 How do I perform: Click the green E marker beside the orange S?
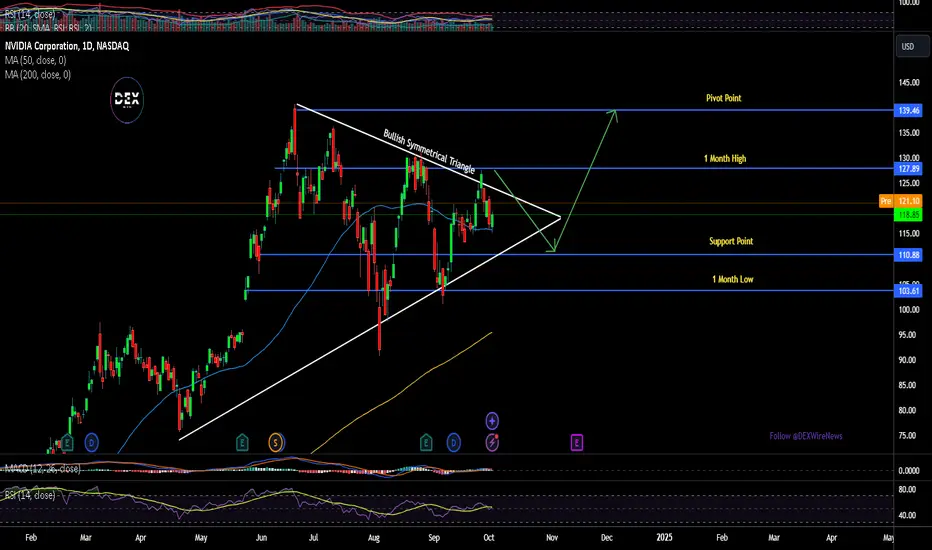[x=242, y=442]
